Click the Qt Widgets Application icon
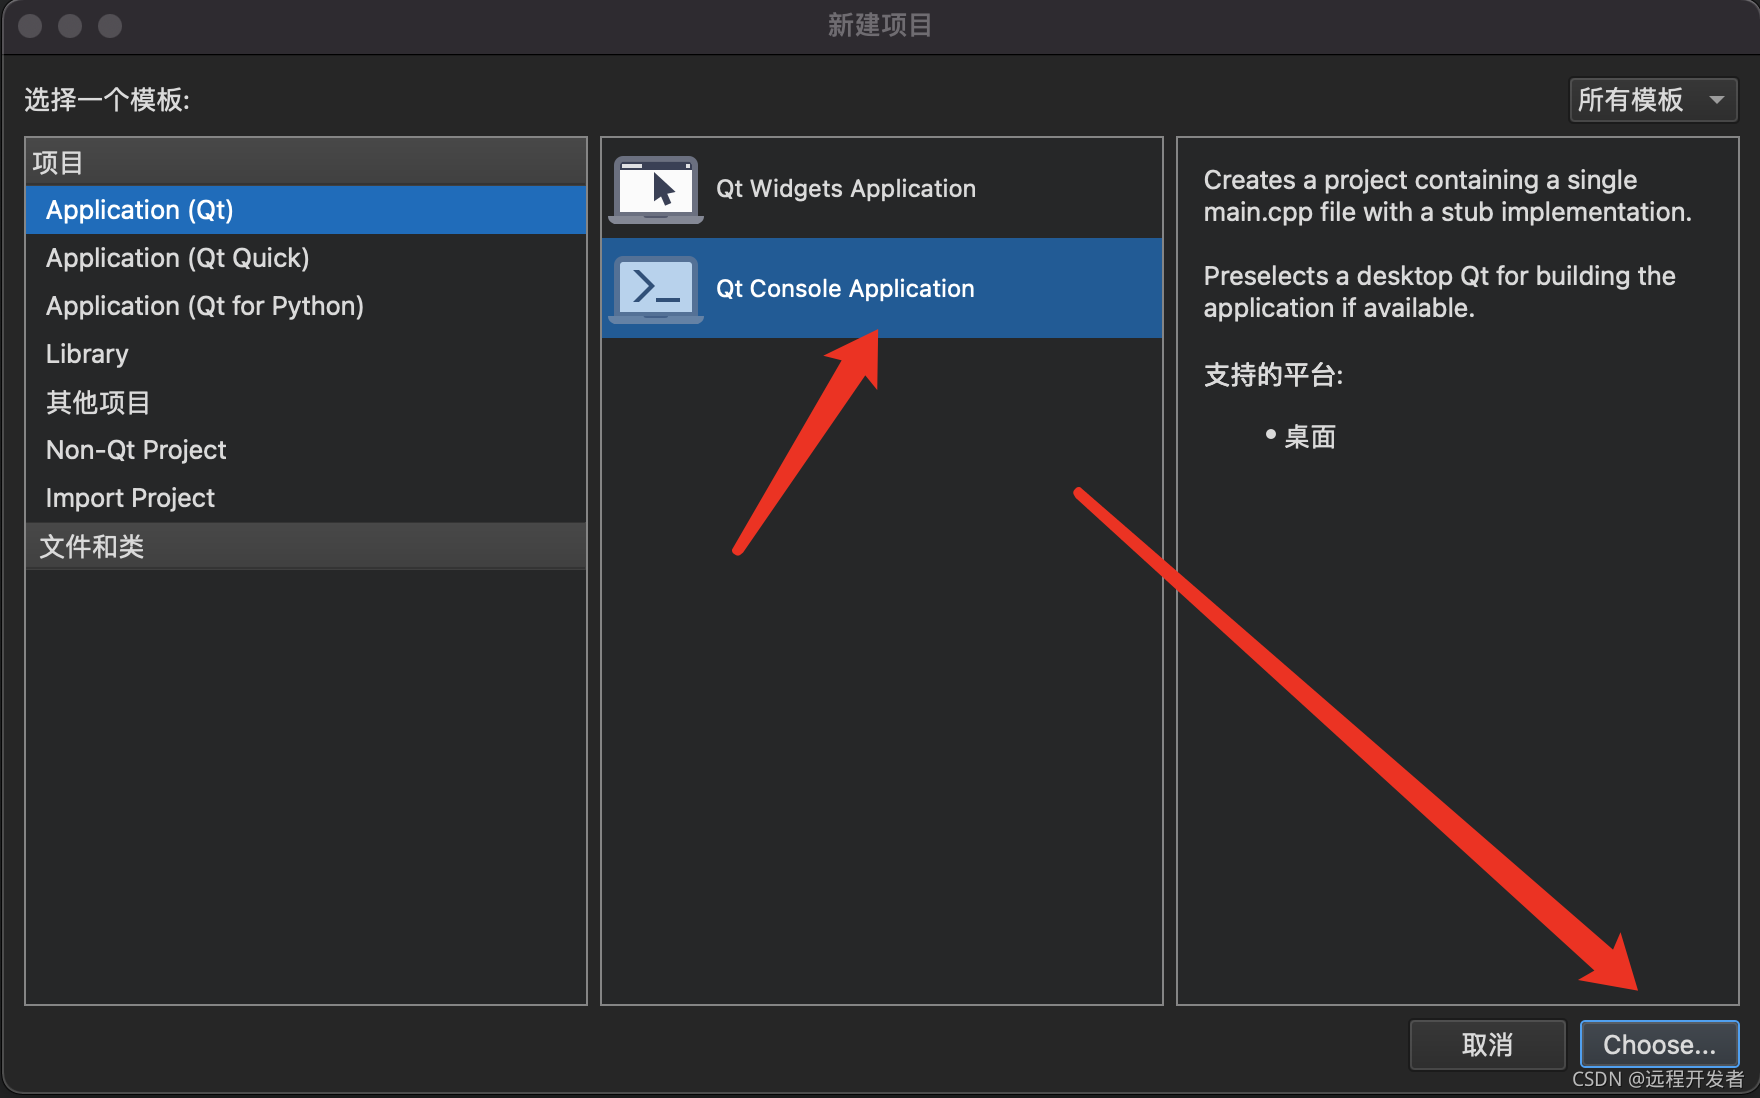The width and height of the screenshot is (1760, 1098). pos(657,189)
